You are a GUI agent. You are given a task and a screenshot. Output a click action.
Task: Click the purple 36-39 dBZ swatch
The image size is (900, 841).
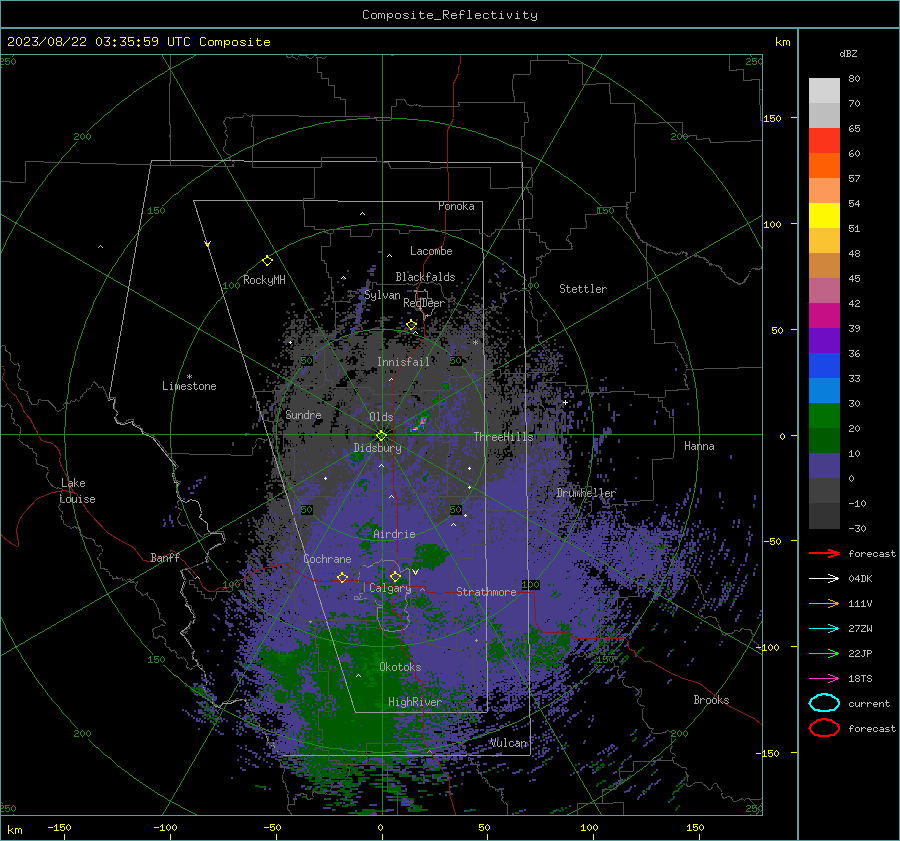click(824, 341)
